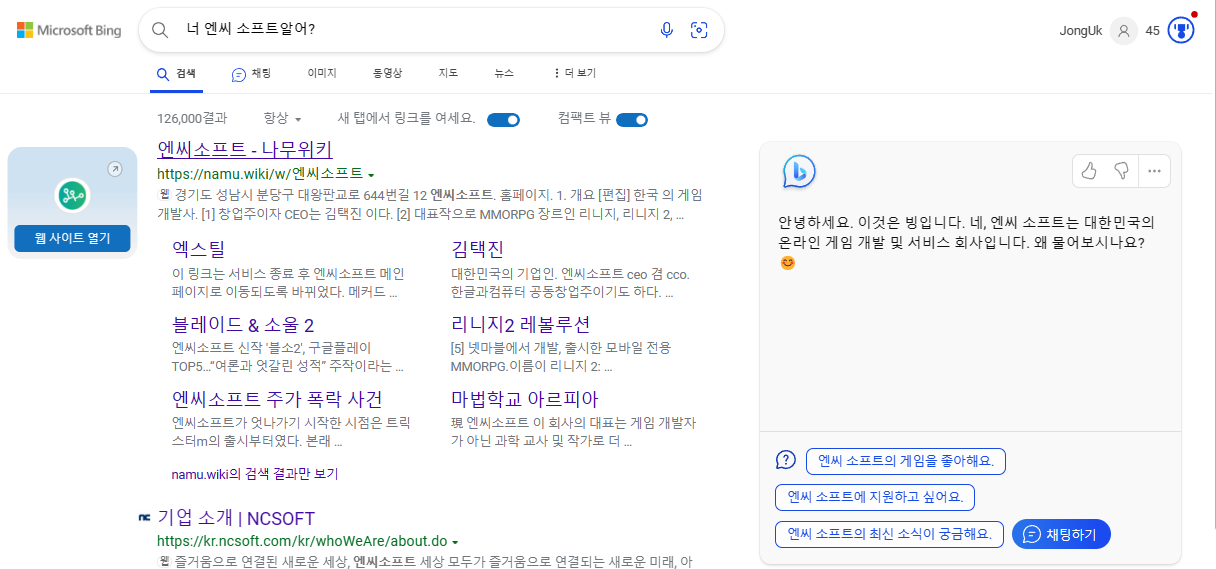Select the 검색 tab
Screen dimensions: 1216x569
[176, 73]
